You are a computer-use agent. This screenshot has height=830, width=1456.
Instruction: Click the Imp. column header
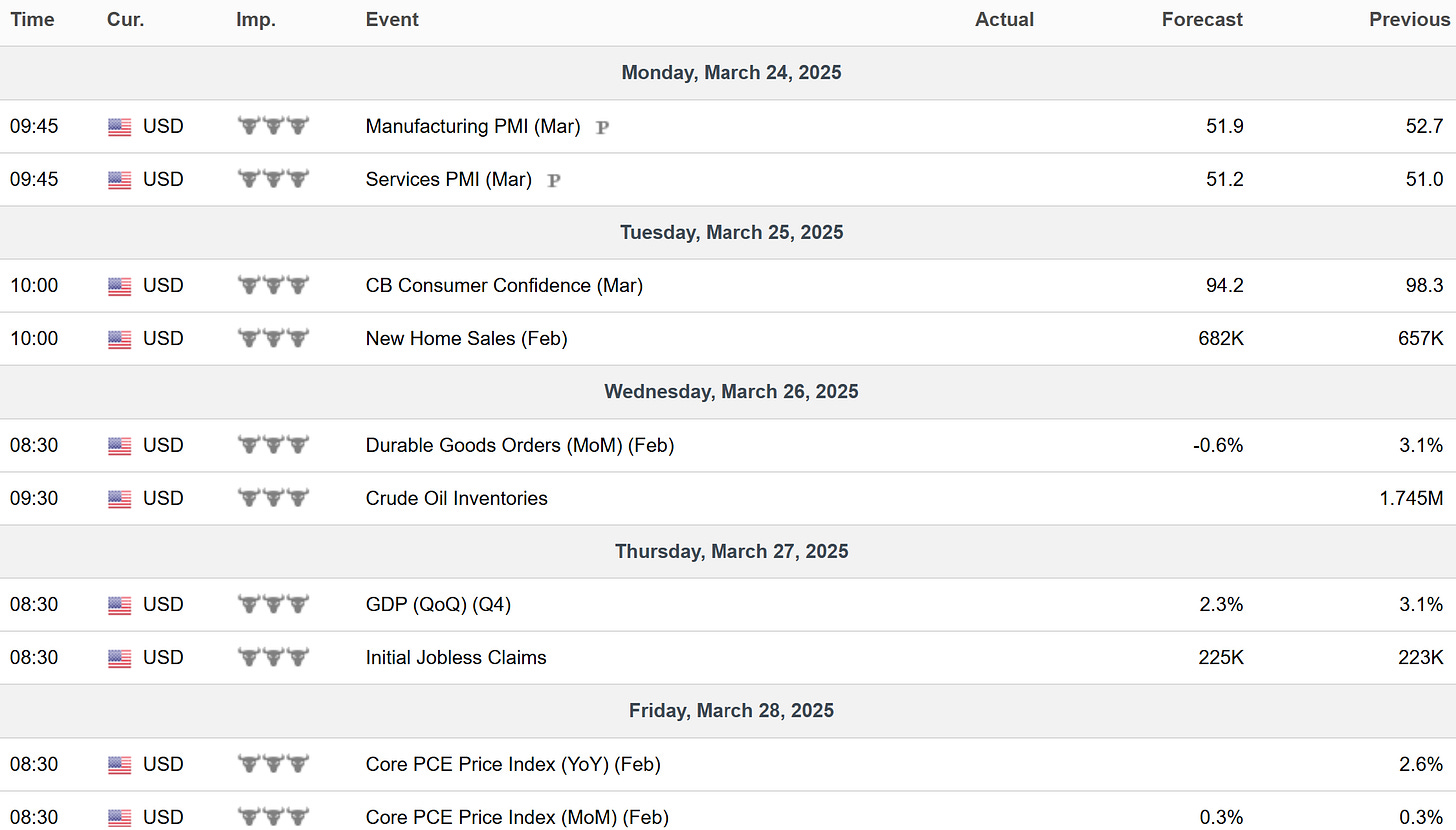[x=256, y=20]
